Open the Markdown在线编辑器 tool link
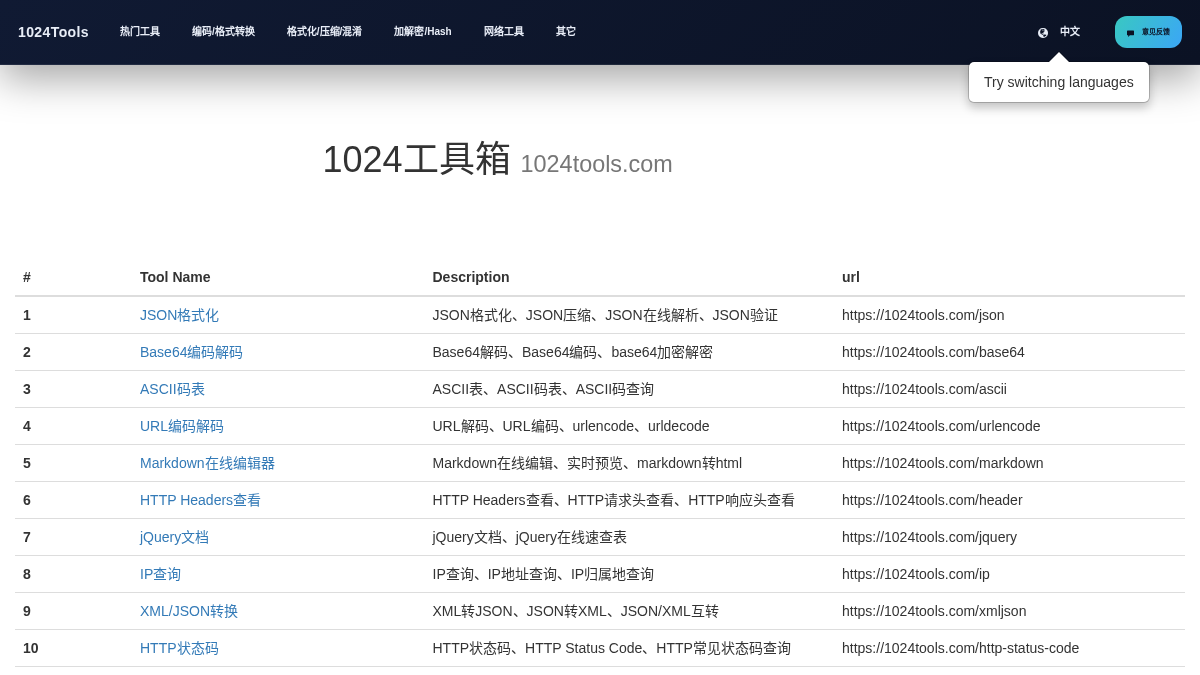 click(x=207, y=463)
